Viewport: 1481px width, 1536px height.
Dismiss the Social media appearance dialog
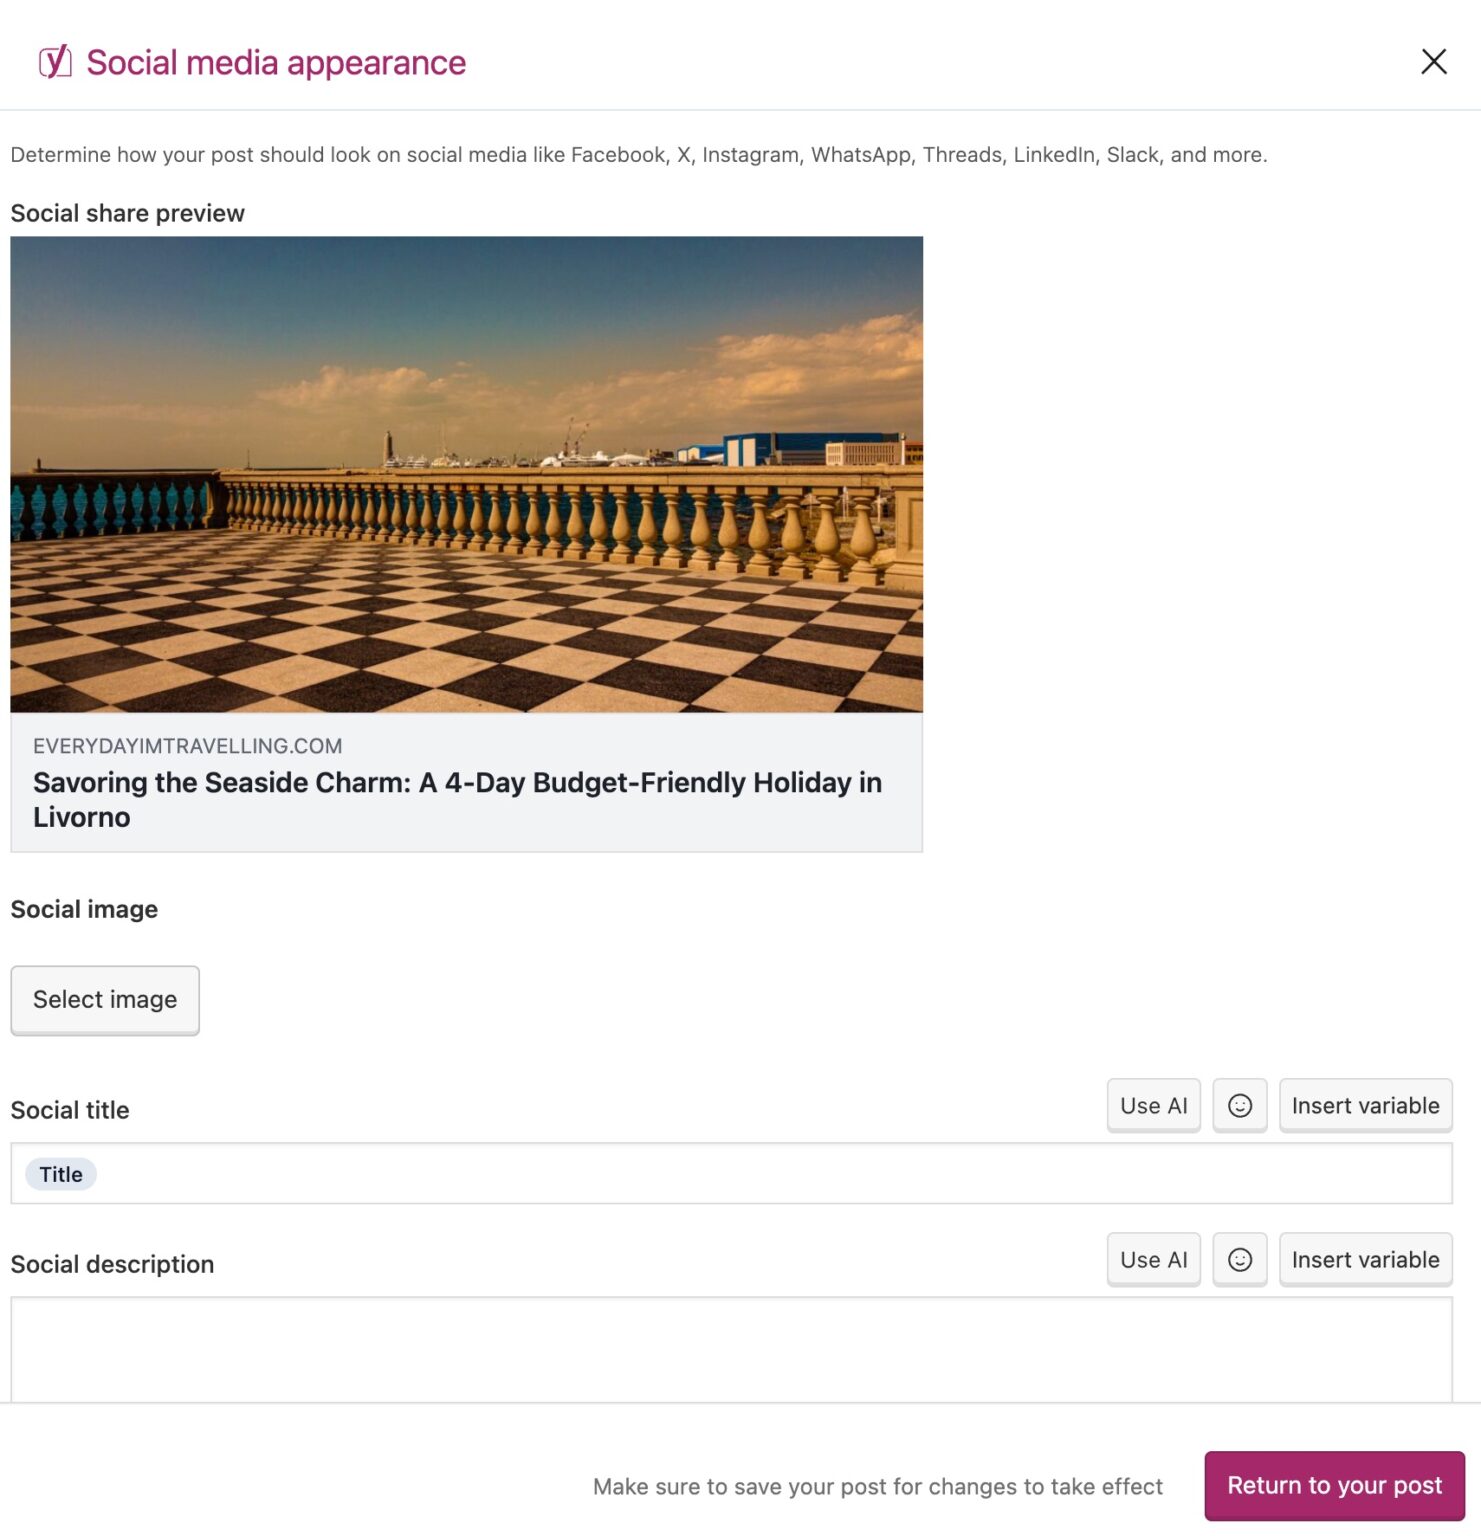coord(1433,61)
